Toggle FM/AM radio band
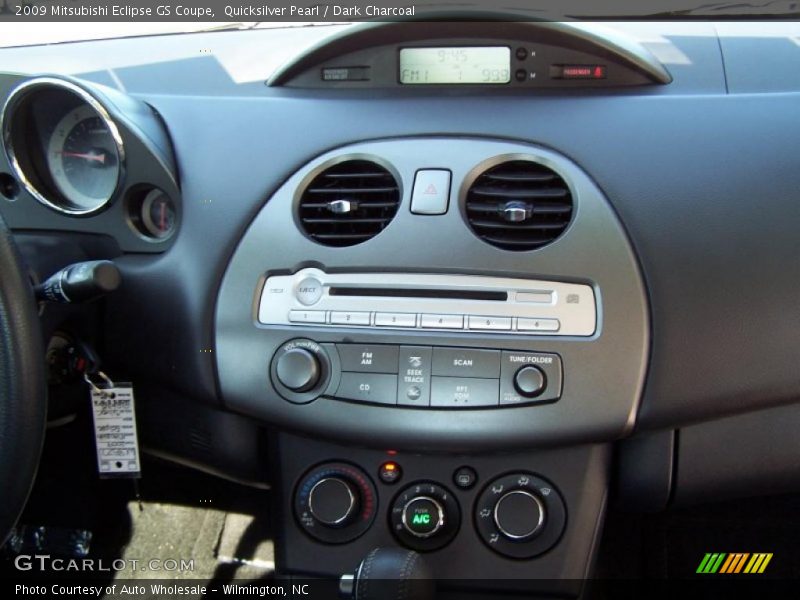Screen dimensions: 800x600 click(x=365, y=360)
